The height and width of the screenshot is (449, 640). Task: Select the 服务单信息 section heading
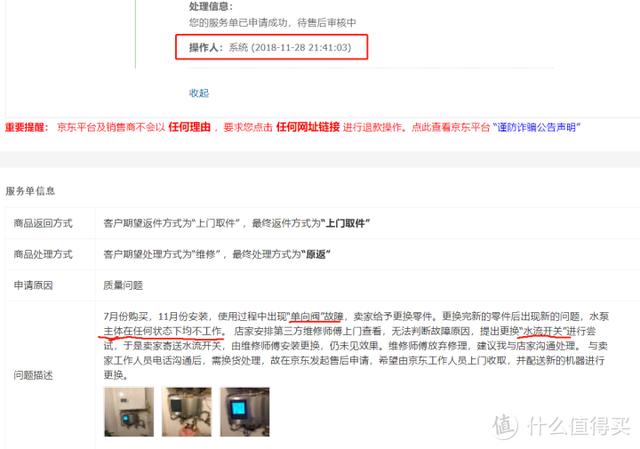pyautogui.click(x=30, y=191)
